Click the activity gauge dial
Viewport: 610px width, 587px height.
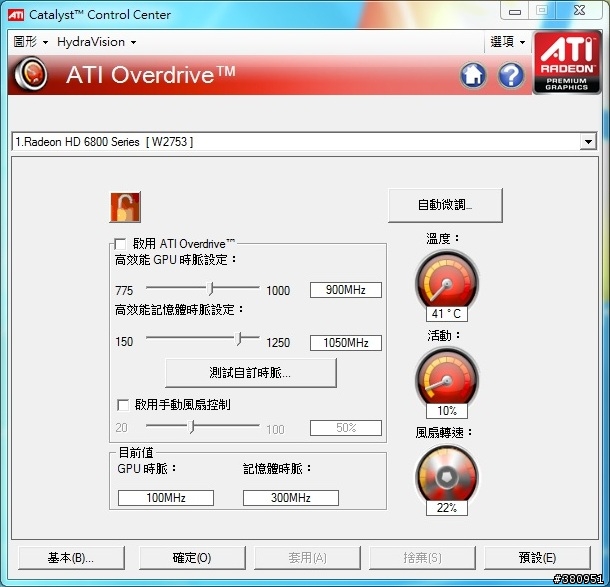(x=447, y=377)
